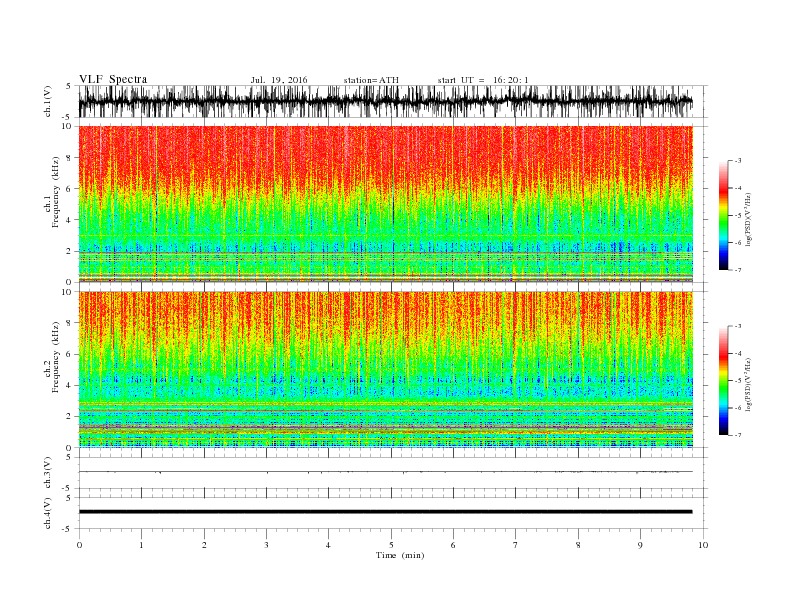The height and width of the screenshot is (612, 792).
Task: Click the ch.2 colorbar '-7' value
Action: (x=737, y=435)
